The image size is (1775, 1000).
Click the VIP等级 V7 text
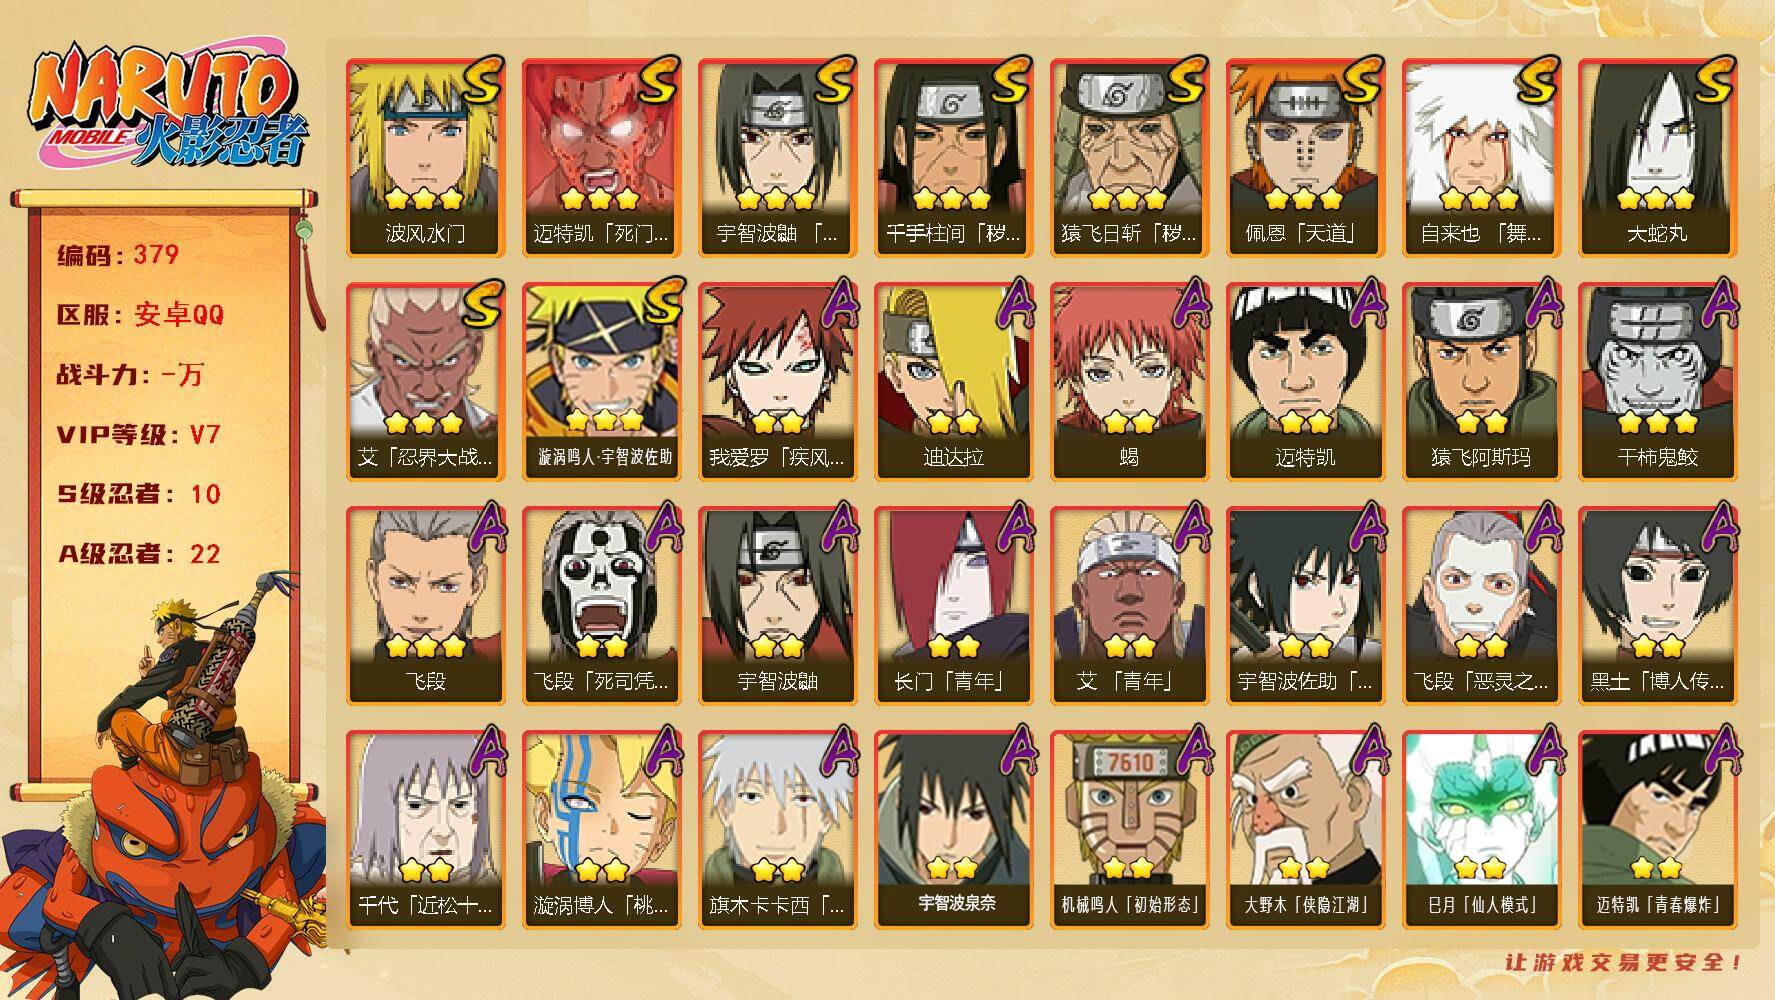pyautogui.click(x=139, y=435)
